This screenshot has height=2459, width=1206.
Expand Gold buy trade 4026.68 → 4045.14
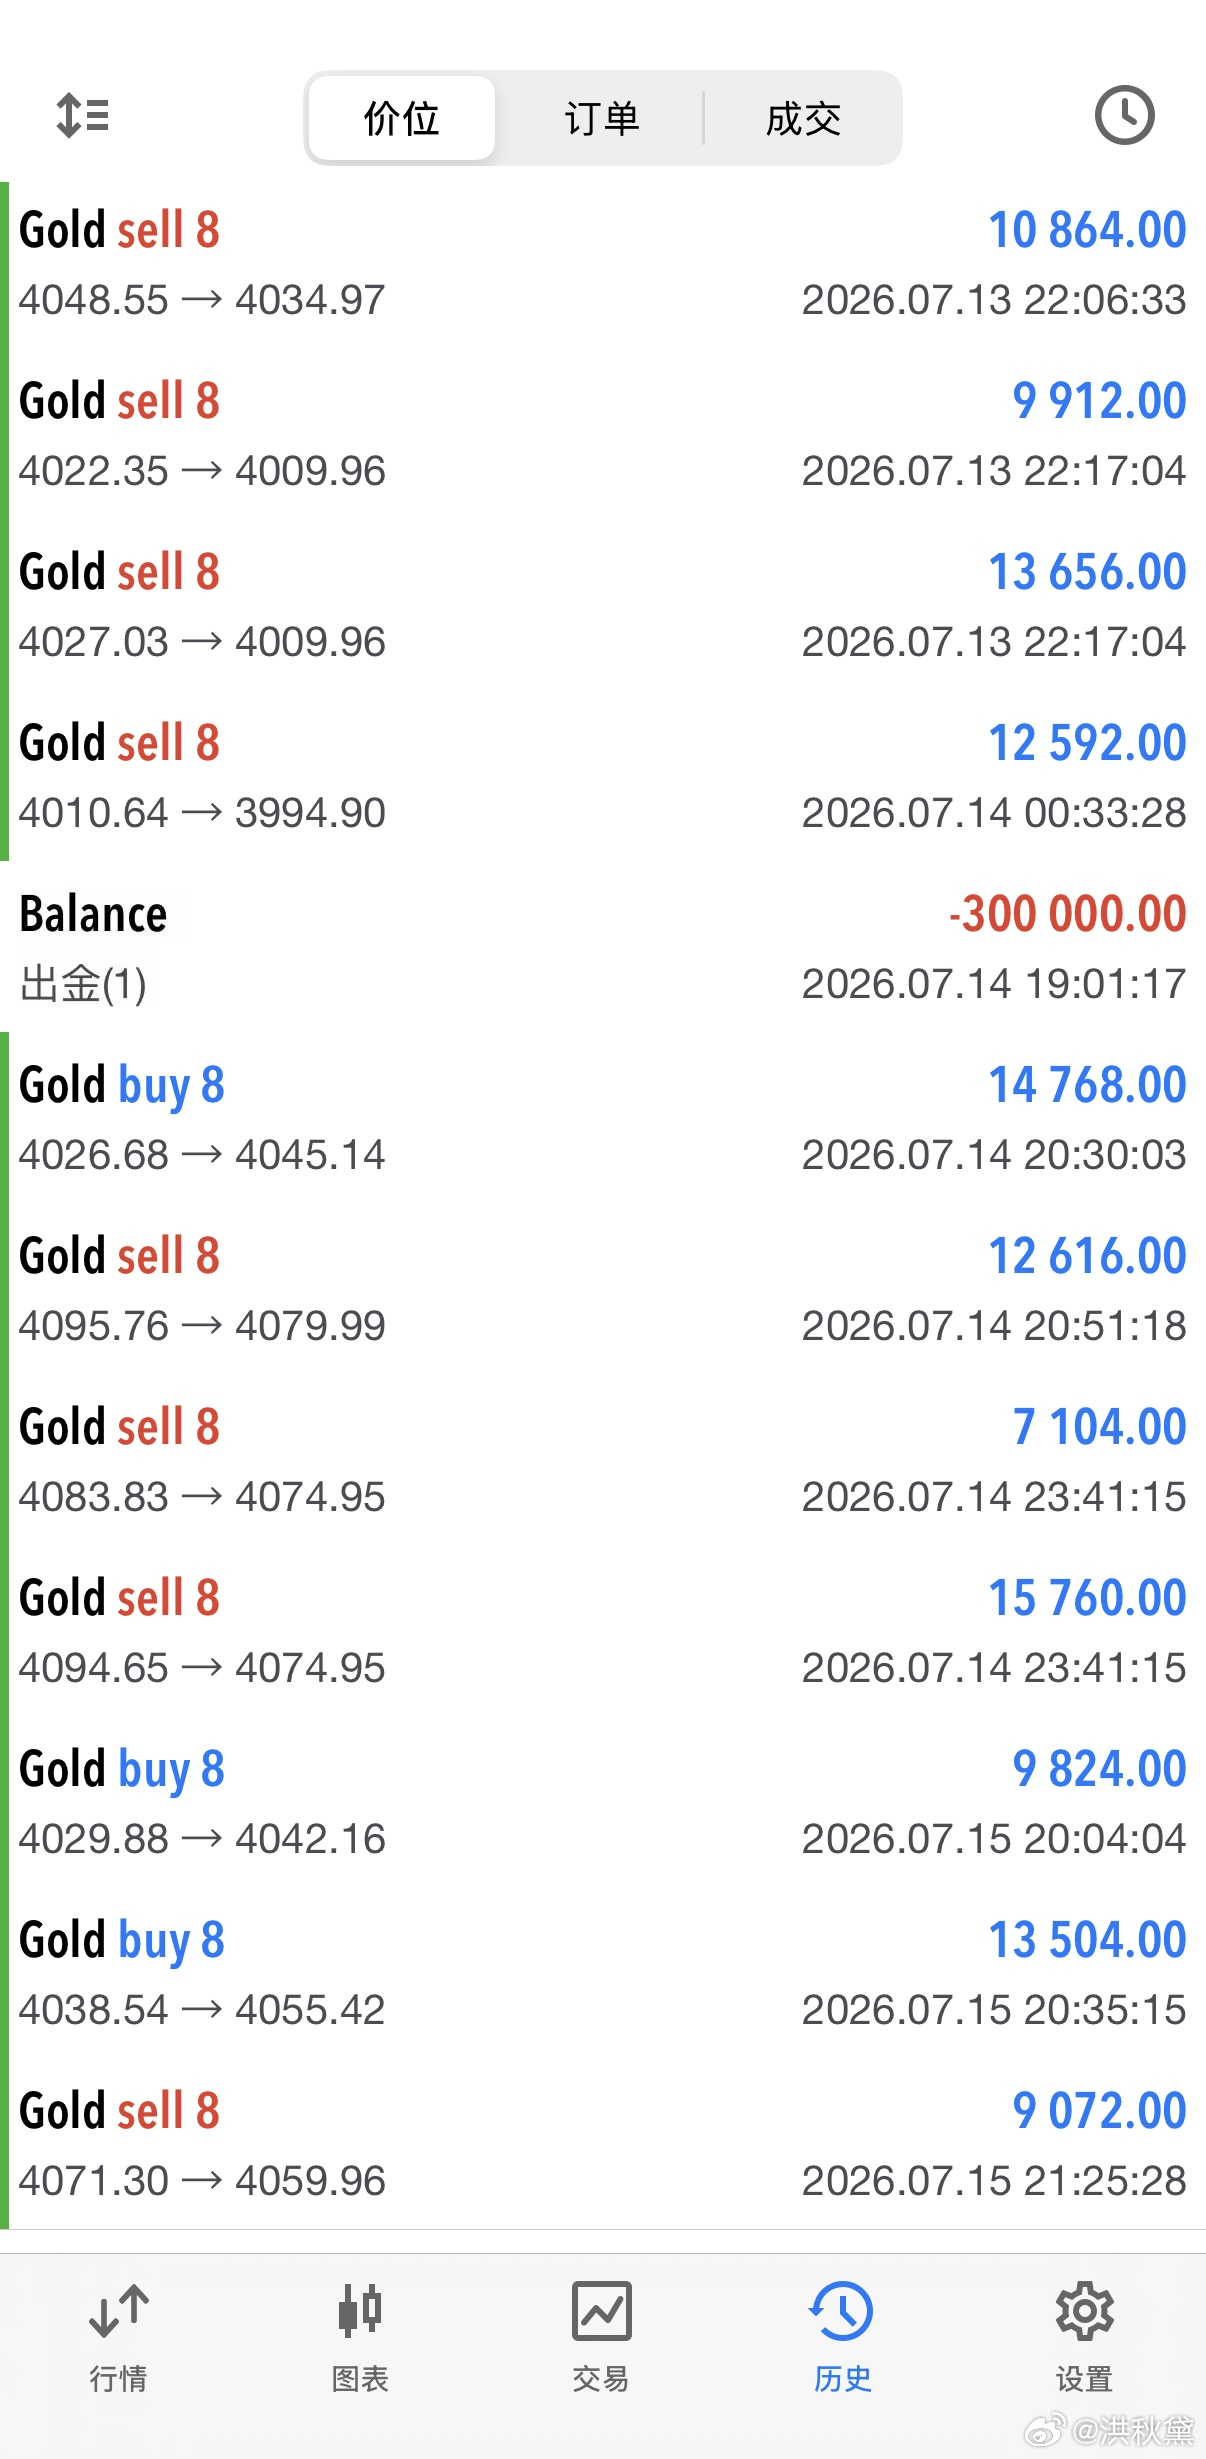tap(603, 1118)
